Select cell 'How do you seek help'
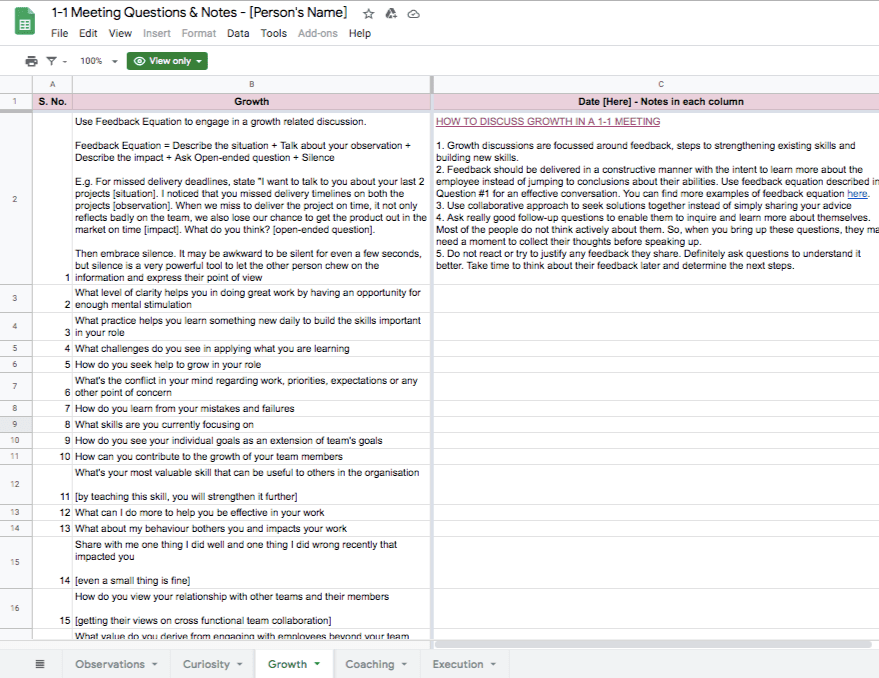 click(252, 365)
